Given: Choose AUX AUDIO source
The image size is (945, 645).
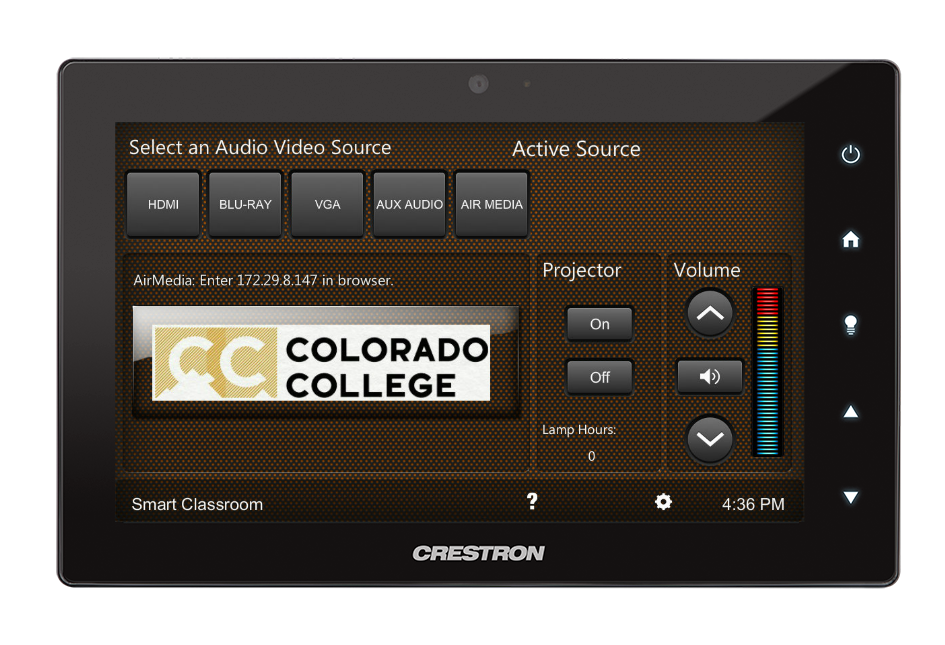Looking at the screenshot, I should tap(409, 204).
